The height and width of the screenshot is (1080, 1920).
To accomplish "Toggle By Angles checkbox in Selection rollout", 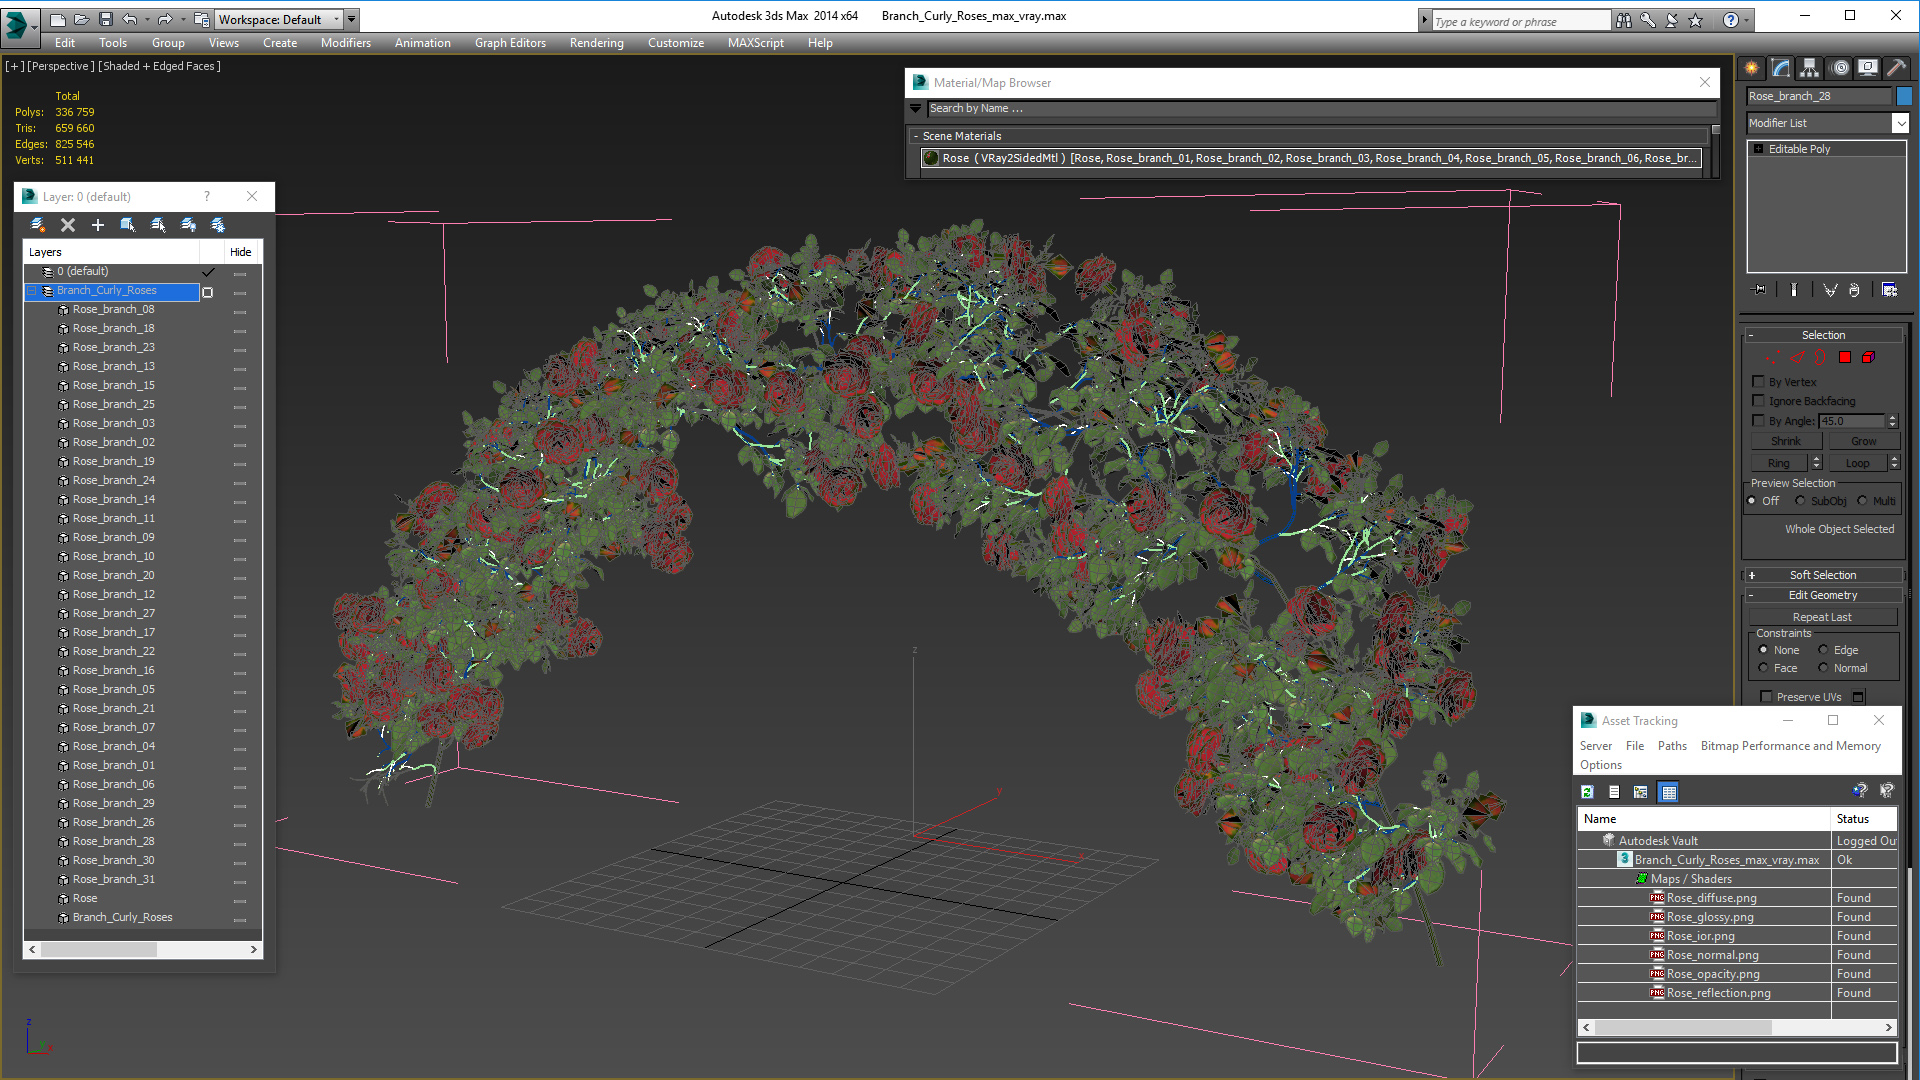I will click(1758, 421).
